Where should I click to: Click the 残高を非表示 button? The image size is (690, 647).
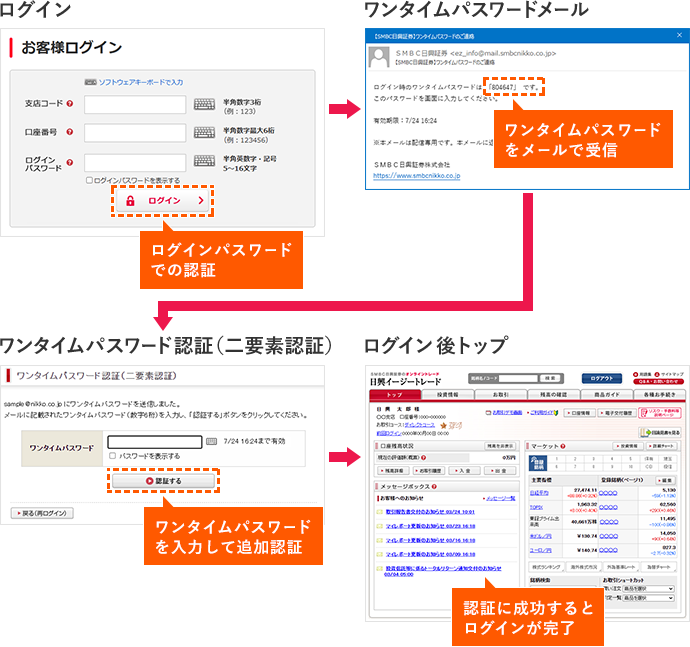500,446
